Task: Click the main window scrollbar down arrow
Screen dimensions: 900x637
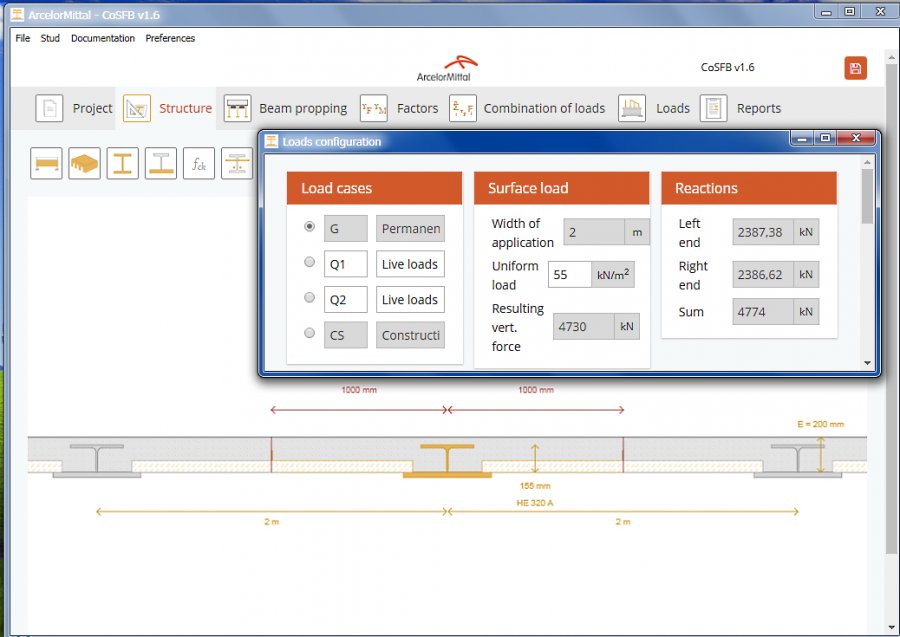Action: pyautogui.click(x=891, y=627)
